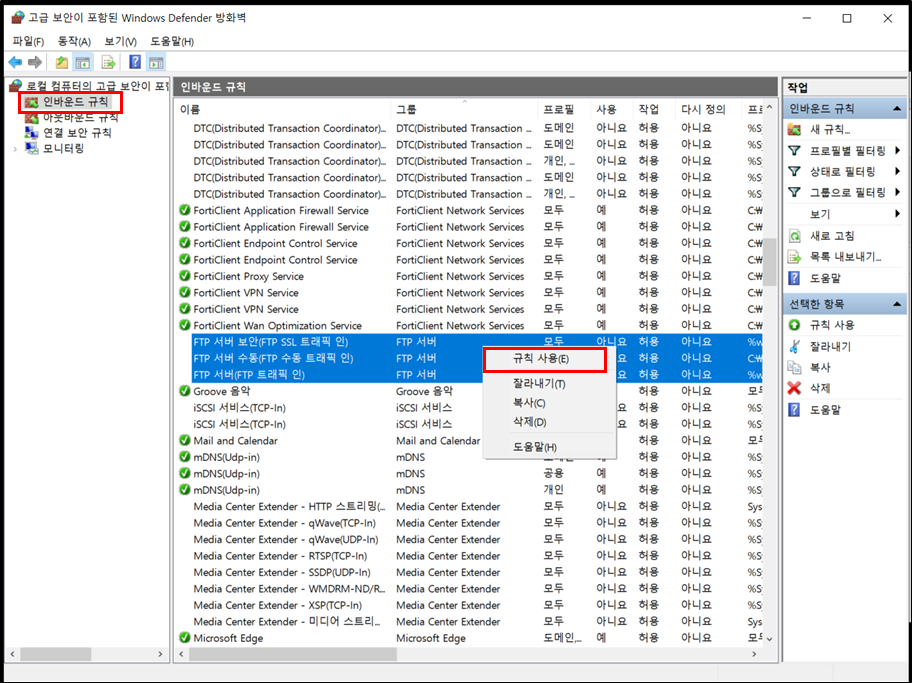Click the 복사 copy icon
912x683 pixels.
[x=795, y=367]
